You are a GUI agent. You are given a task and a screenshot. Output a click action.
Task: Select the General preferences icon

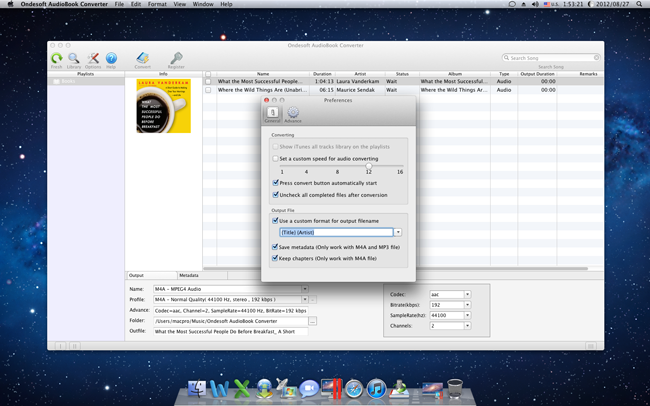(272, 113)
